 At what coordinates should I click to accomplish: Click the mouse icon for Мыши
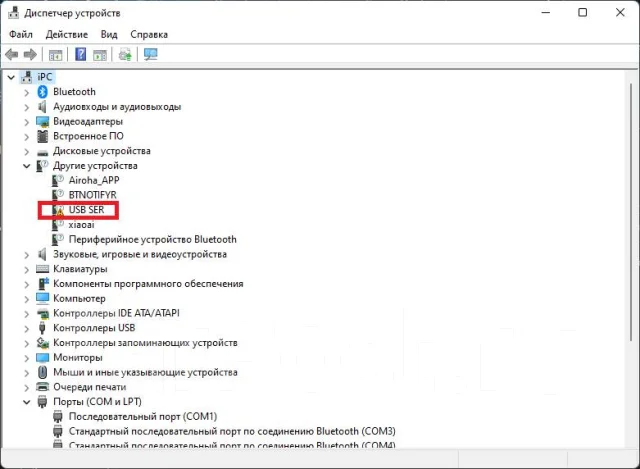pyautogui.click(x=42, y=372)
